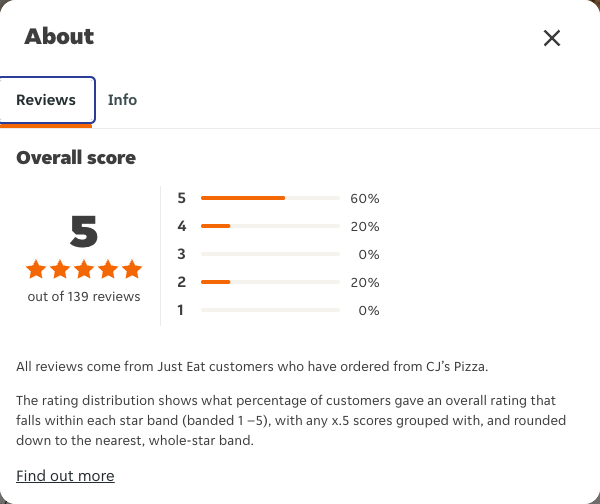Click the 3-star rating bar at 0%

[x=270, y=254]
